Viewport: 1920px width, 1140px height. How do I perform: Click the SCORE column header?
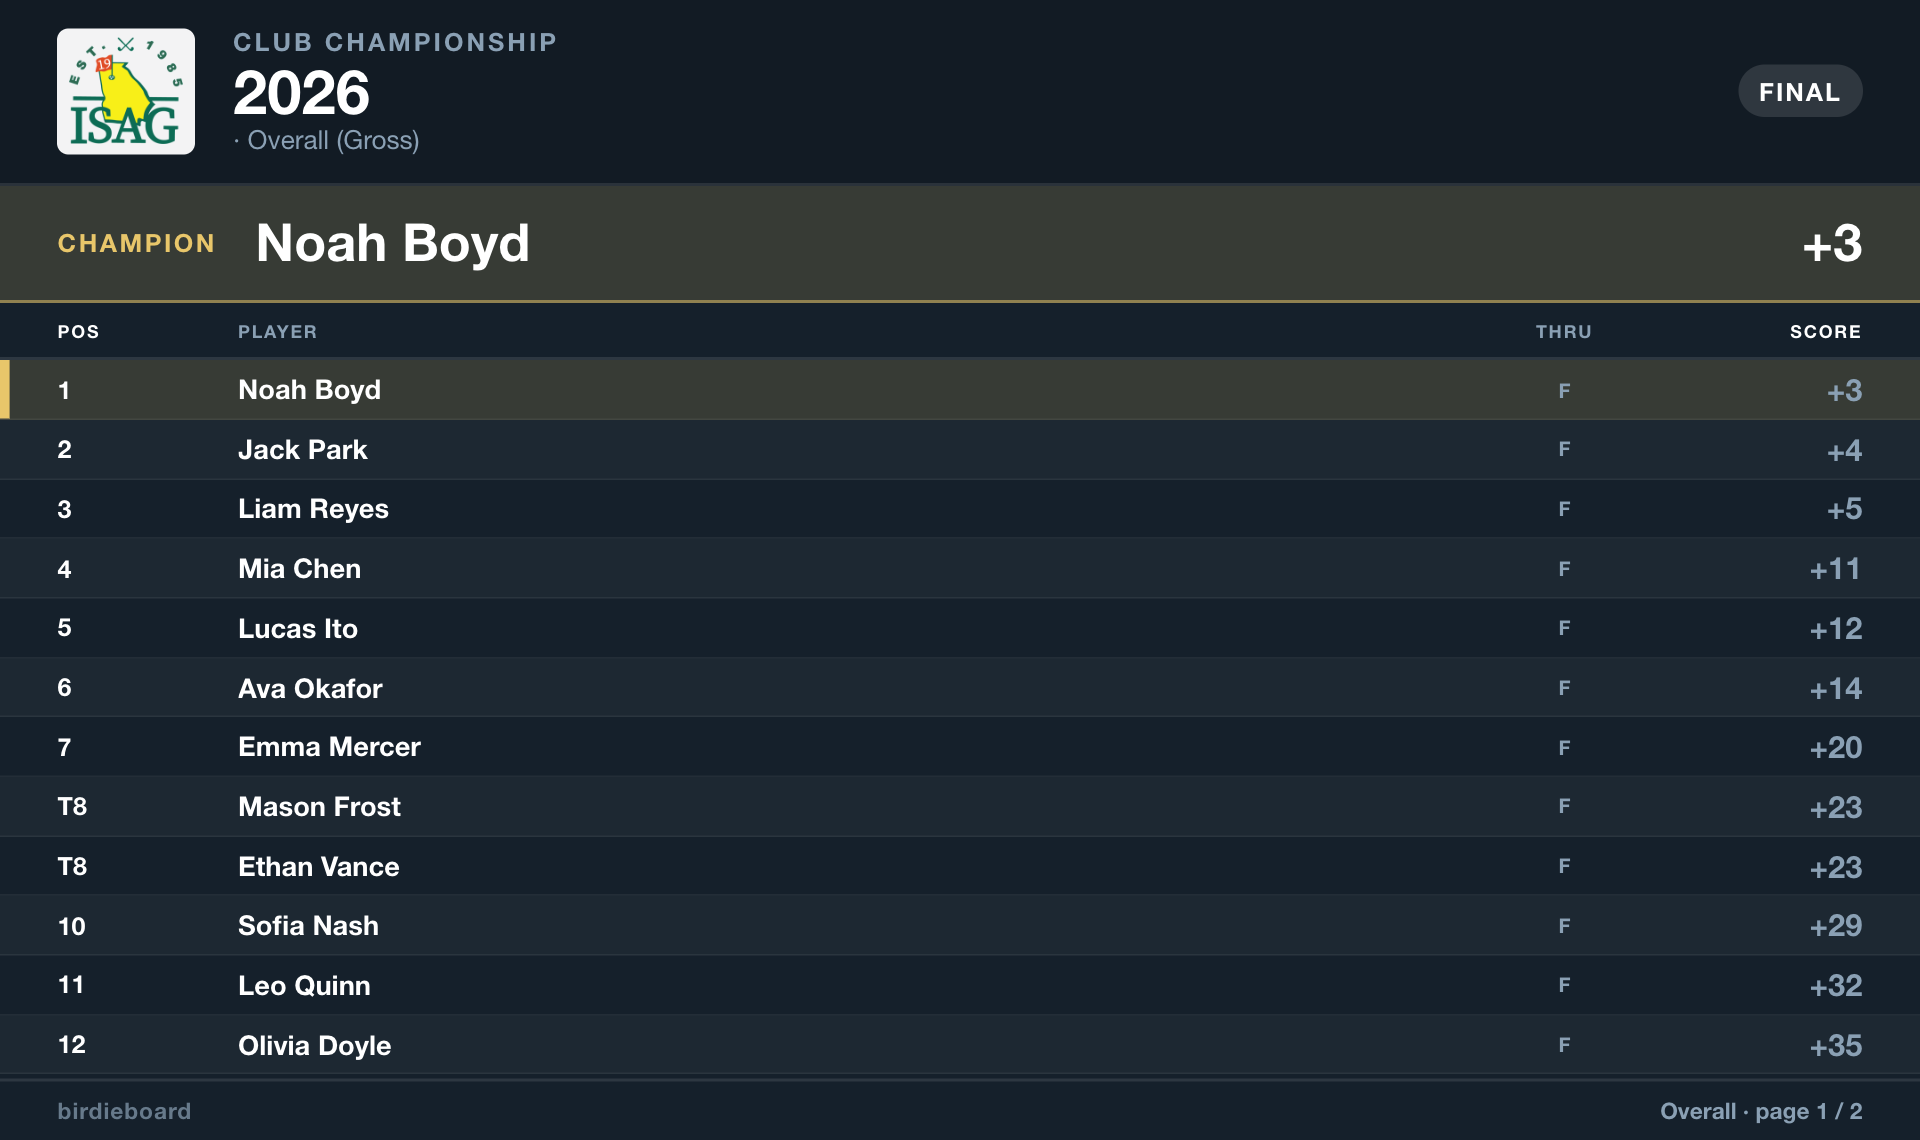1825,332
